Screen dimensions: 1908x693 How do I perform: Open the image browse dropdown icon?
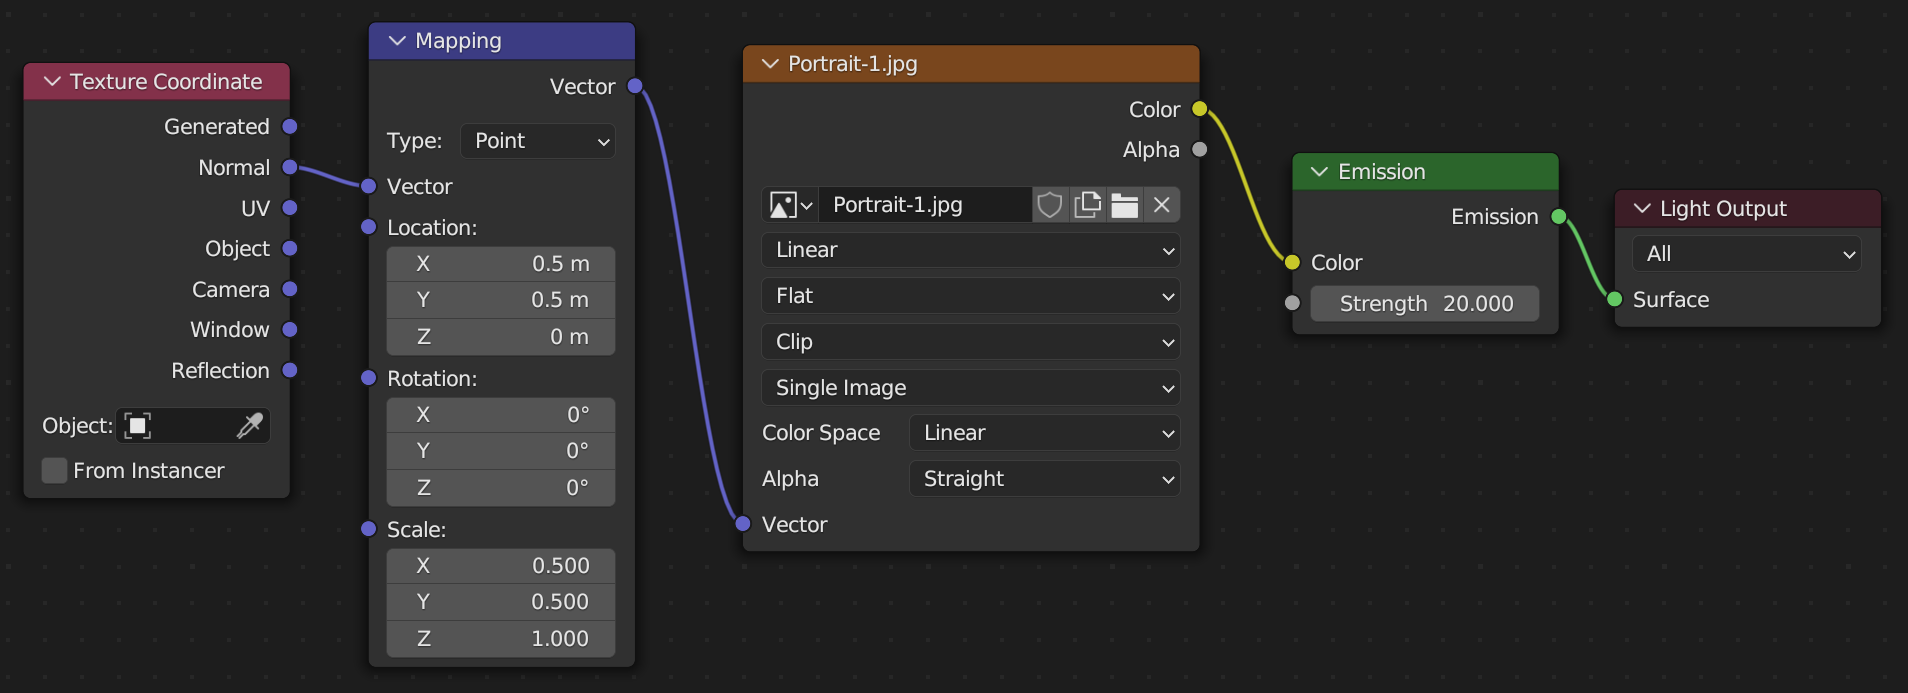click(790, 205)
